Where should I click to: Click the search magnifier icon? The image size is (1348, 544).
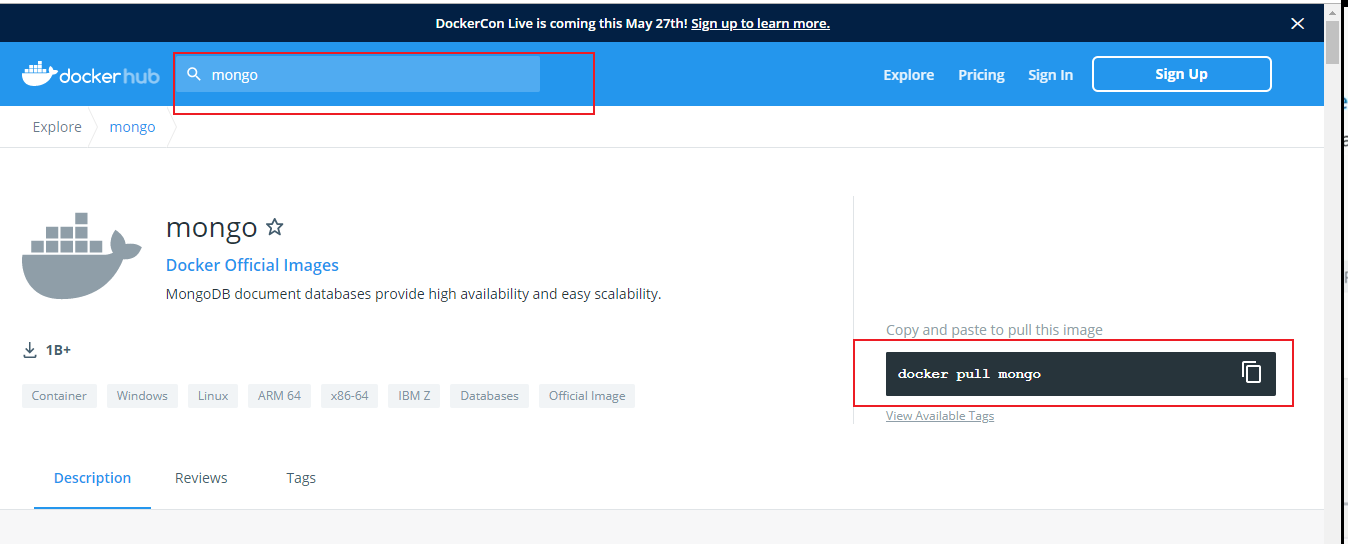pos(195,74)
